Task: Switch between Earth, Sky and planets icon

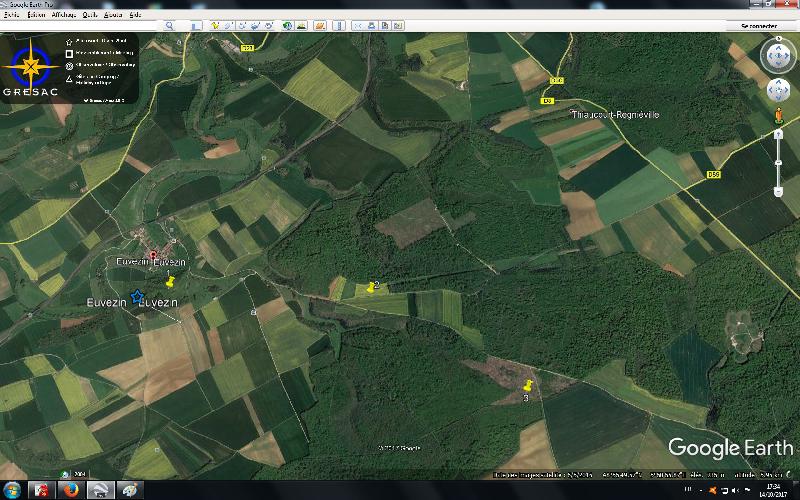Action: [x=320, y=26]
